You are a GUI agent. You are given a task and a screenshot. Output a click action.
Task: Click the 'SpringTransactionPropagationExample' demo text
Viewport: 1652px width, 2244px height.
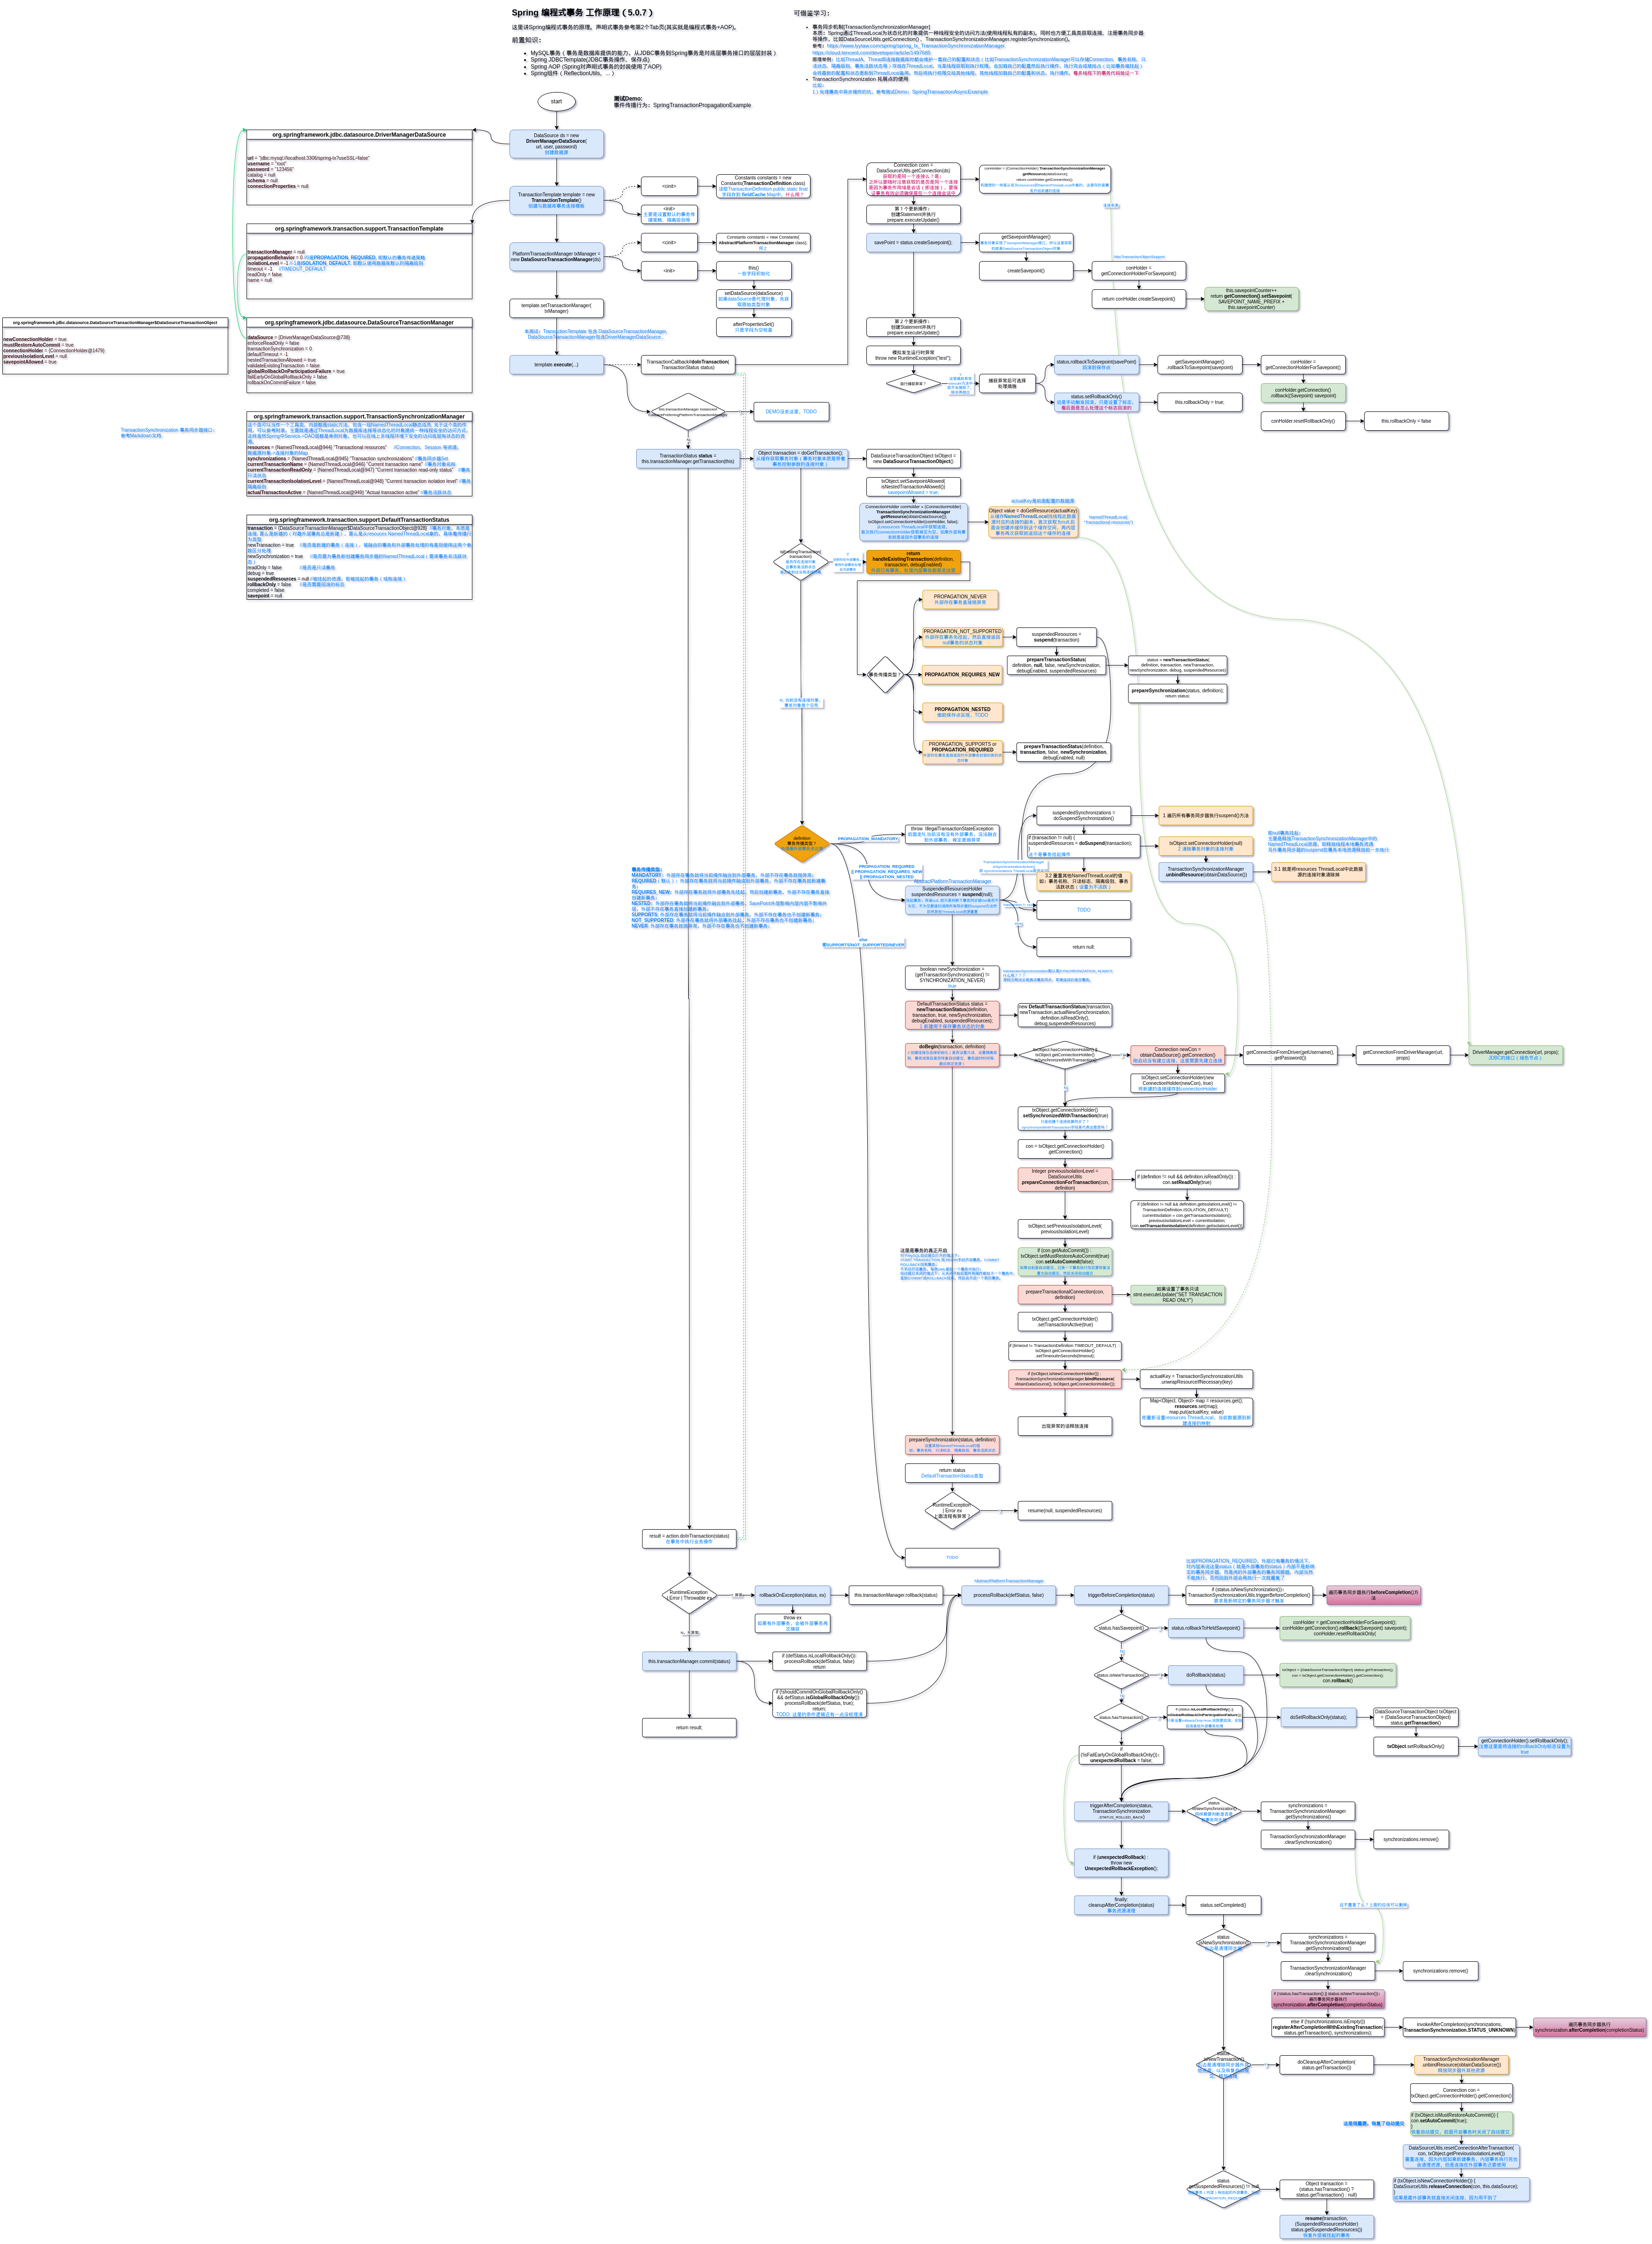pos(701,105)
